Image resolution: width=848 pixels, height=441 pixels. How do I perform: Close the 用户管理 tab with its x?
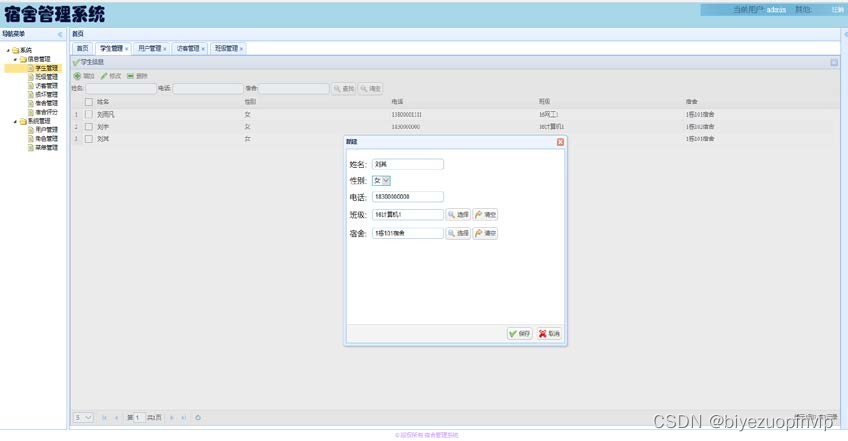pos(165,49)
